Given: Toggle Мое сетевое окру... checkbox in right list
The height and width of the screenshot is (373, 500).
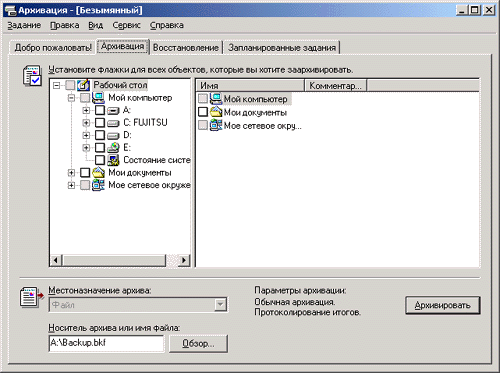Looking at the screenshot, I should (203, 125).
